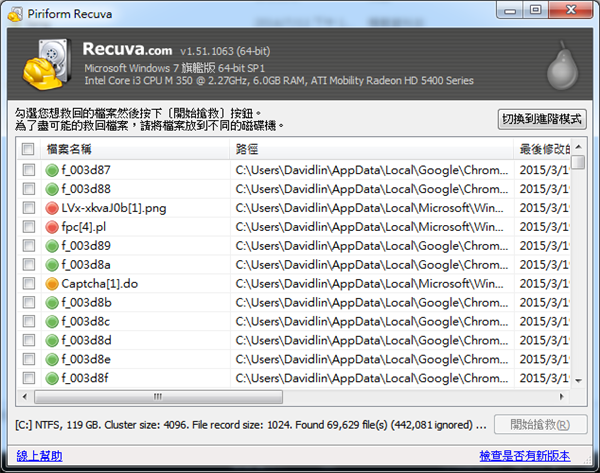Click the green status dot of f_003d87
600x473 pixels.
[52, 170]
